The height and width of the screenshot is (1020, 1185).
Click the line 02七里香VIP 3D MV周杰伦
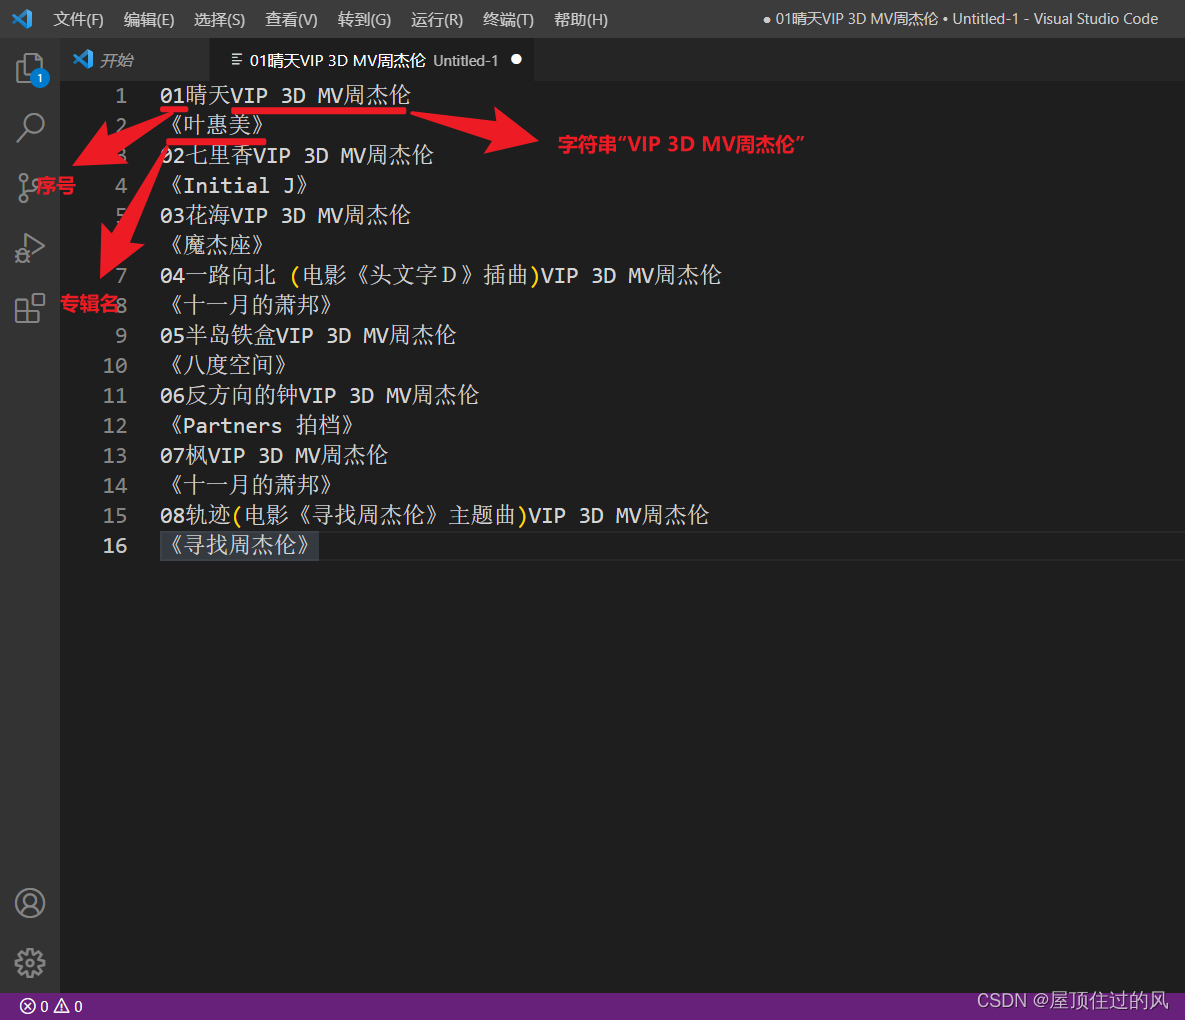296,155
